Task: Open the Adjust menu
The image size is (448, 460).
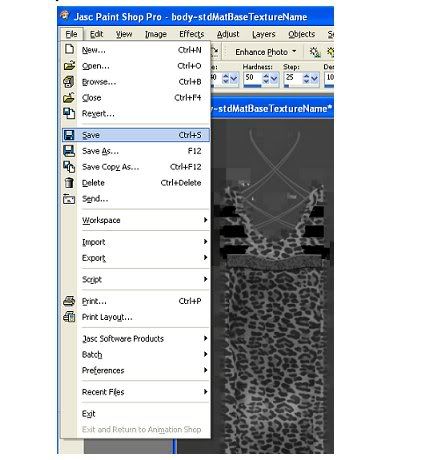Action: (x=228, y=34)
